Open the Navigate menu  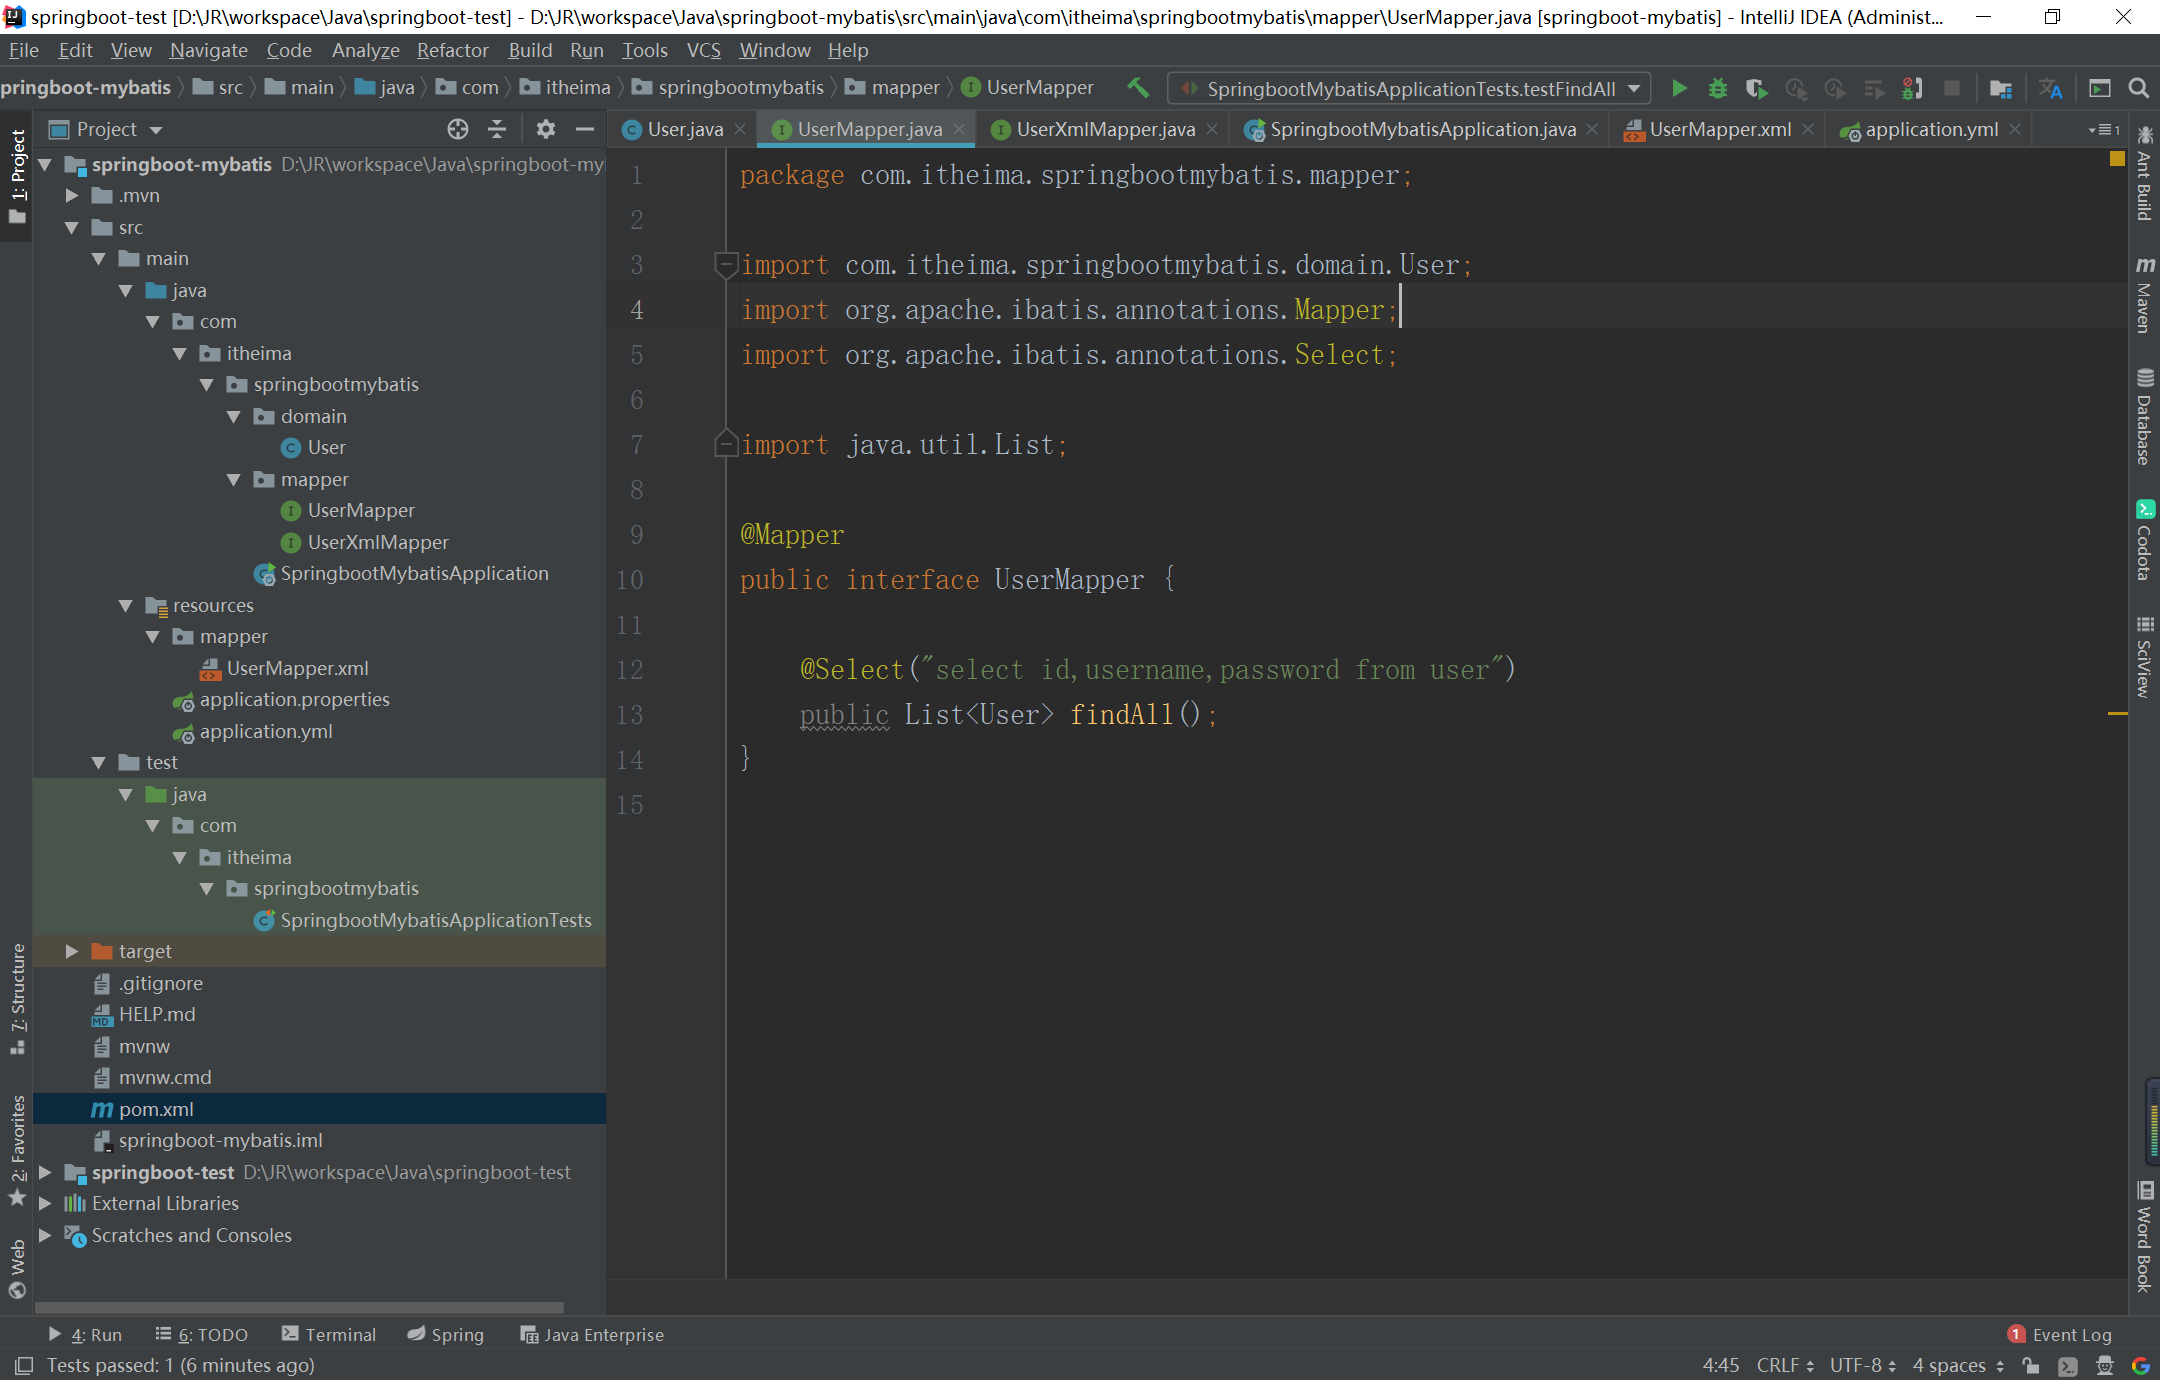coord(208,50)
